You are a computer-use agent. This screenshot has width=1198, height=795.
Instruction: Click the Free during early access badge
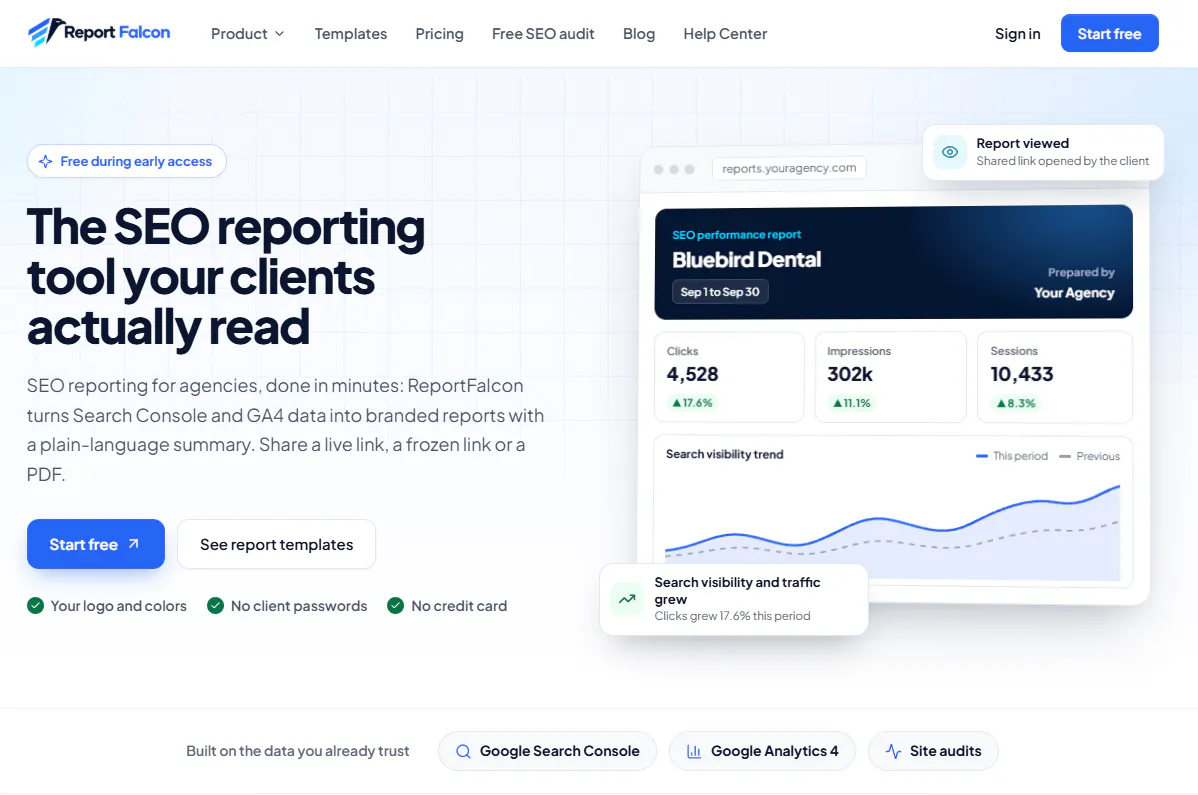[x=127, y=161]
